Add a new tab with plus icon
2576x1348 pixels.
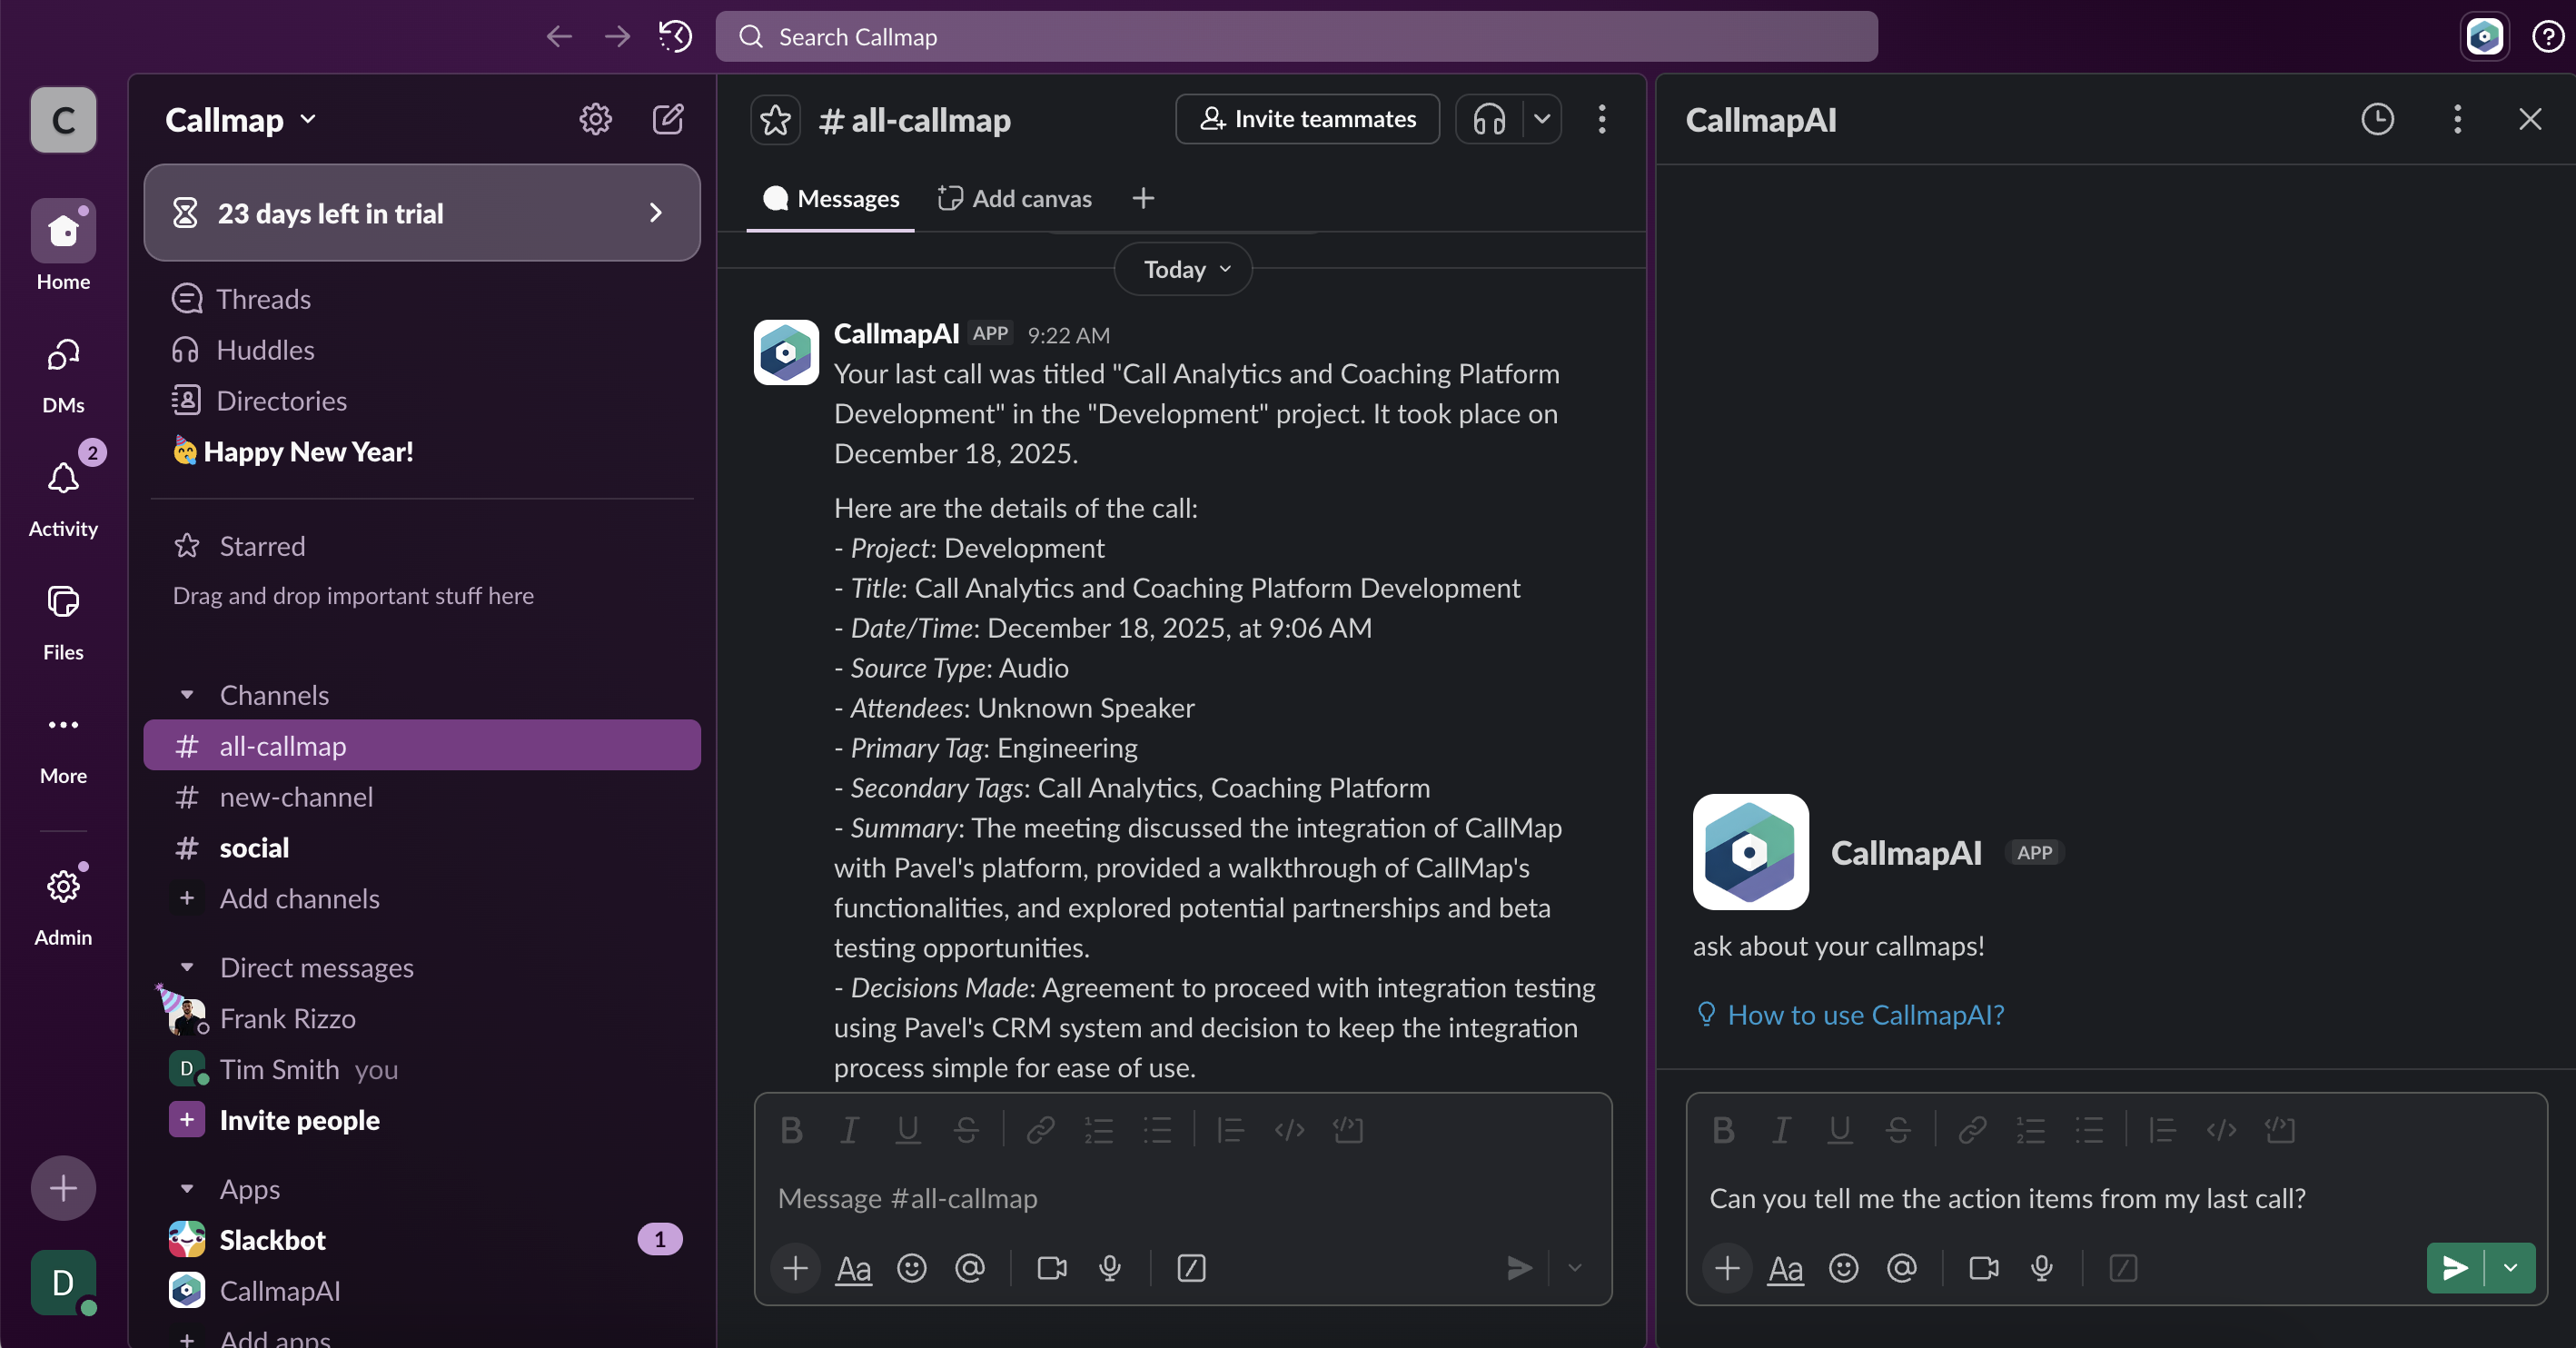click(x=1143, y=198)
